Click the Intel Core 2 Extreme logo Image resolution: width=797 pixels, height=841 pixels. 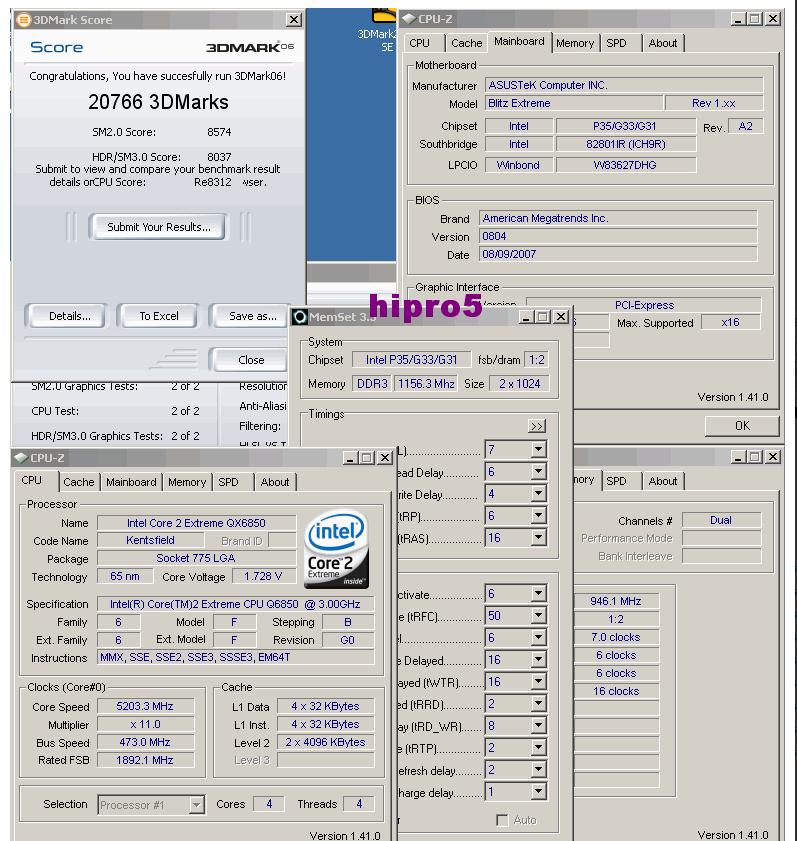tap(337, 548)
